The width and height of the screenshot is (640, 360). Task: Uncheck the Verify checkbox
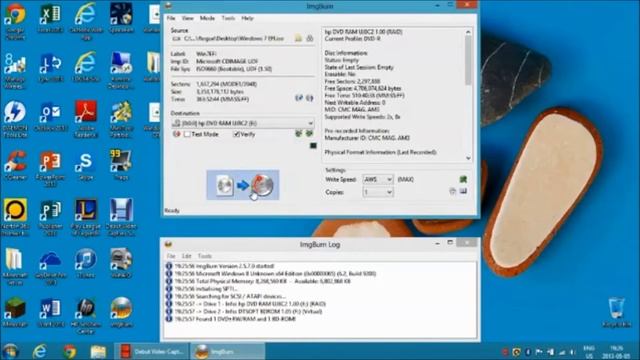pos(236,134)
